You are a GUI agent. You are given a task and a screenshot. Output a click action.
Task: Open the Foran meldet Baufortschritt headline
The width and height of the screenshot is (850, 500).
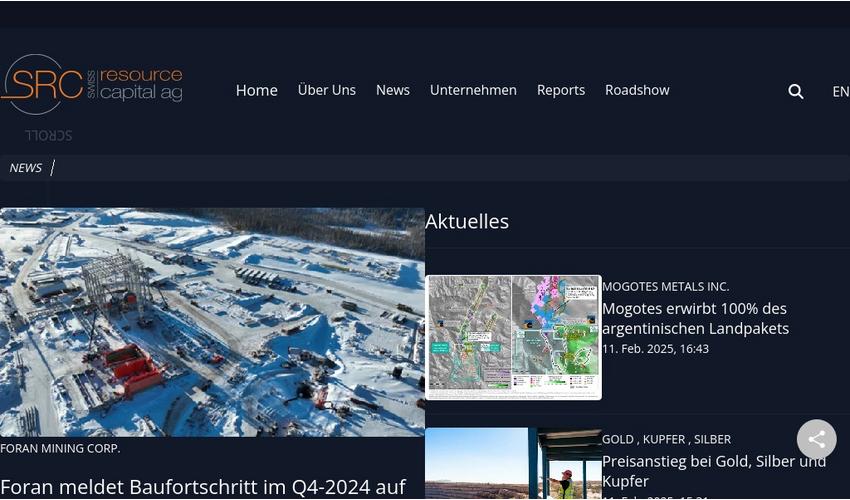pyautogui.click(x=203, y=488)
